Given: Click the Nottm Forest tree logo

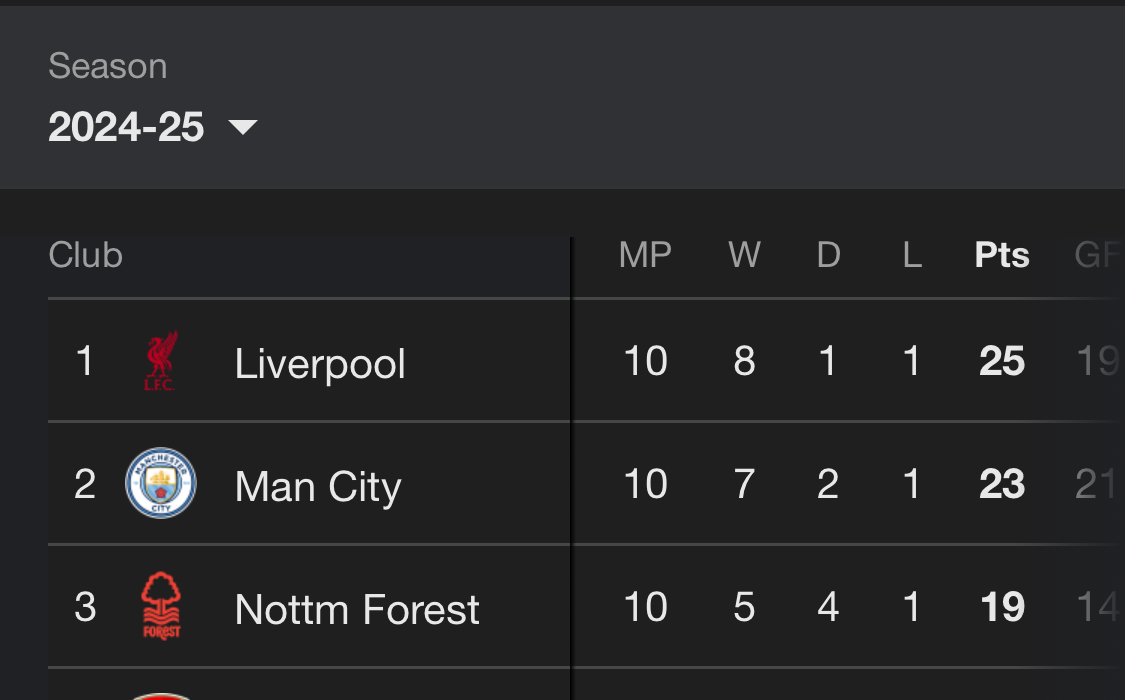Looking at the screenshot, I should point(160,607).
